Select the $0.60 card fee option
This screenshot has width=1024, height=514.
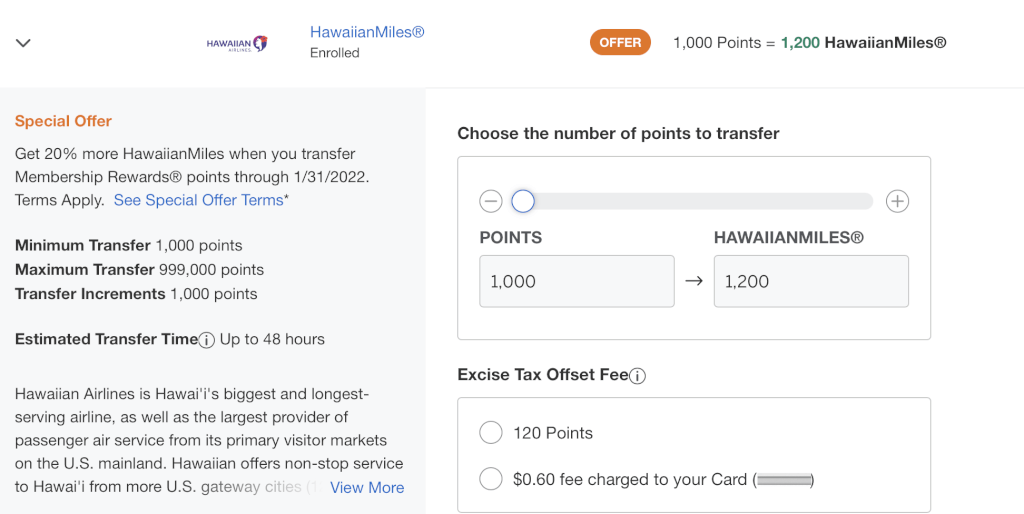[490, 479]
